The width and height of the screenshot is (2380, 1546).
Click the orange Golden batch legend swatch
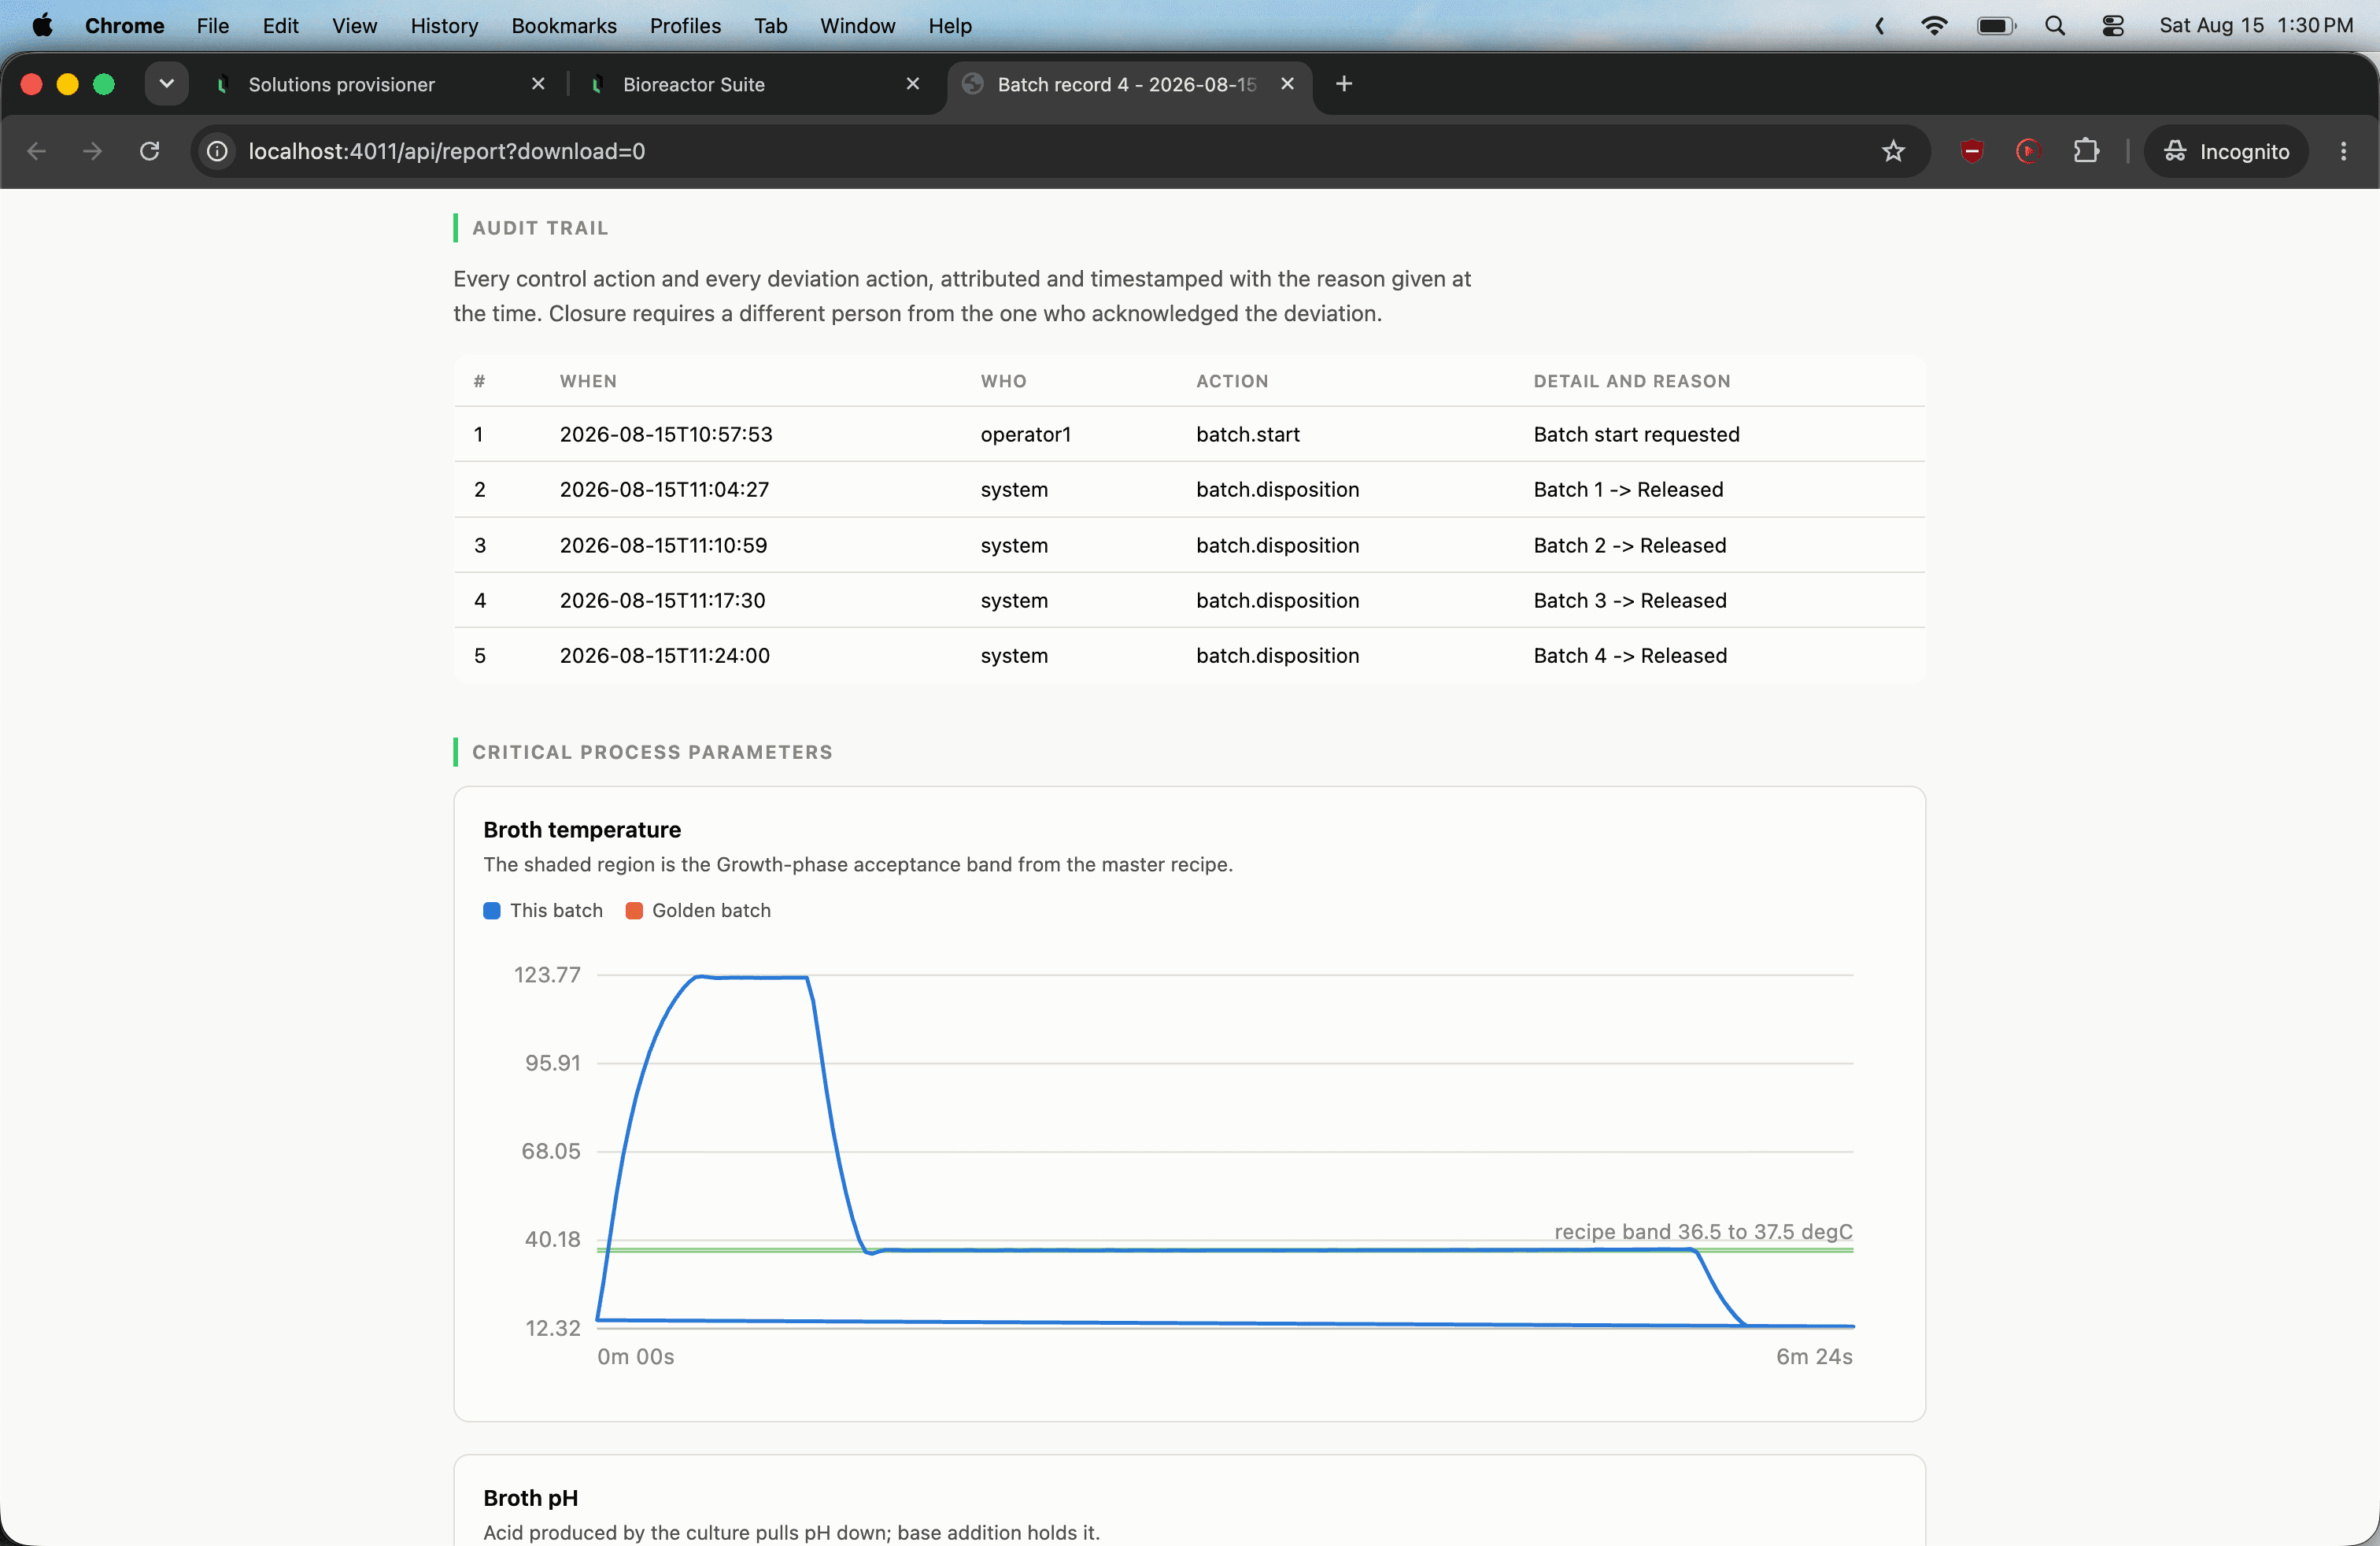(634, 910)
